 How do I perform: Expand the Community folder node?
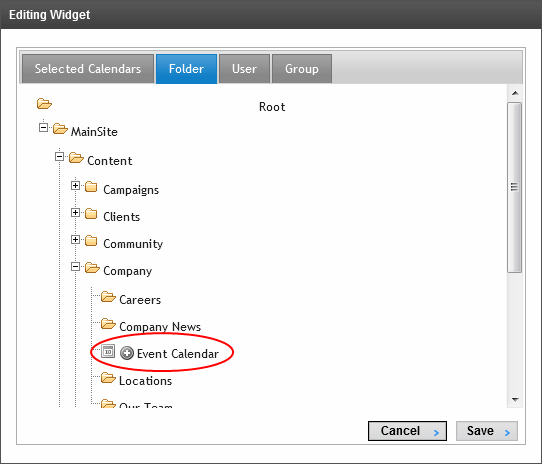tap(75, 239)
